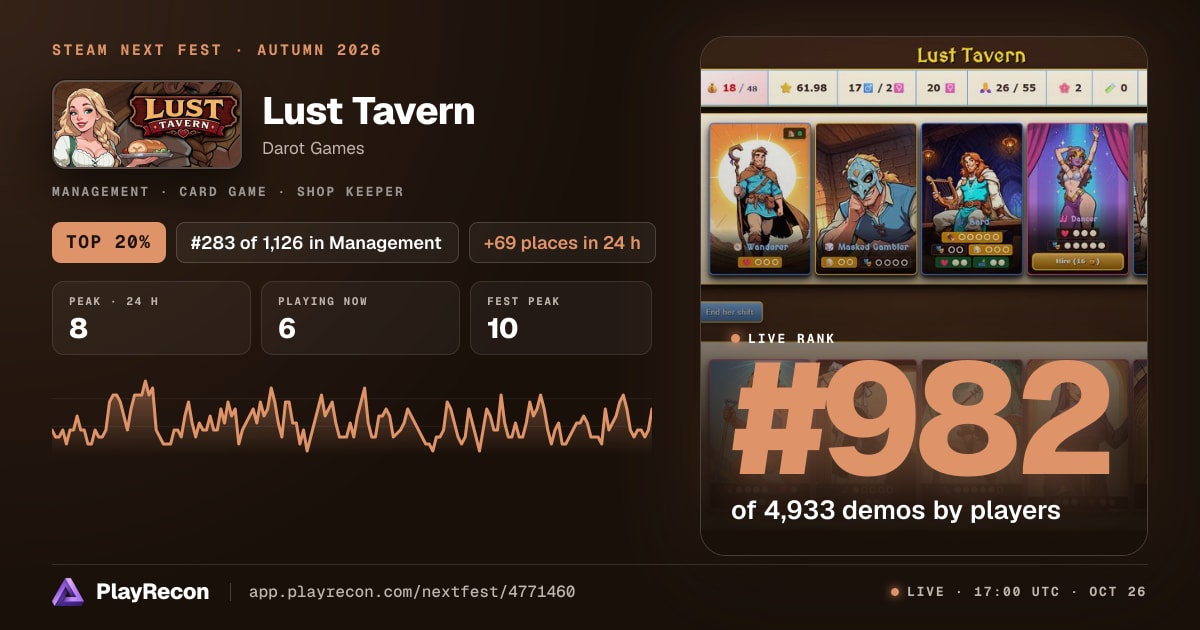Click the money bag icon beside 18 / 48
The height and width of the screenshot is (630, 1200).
point(712,88)
